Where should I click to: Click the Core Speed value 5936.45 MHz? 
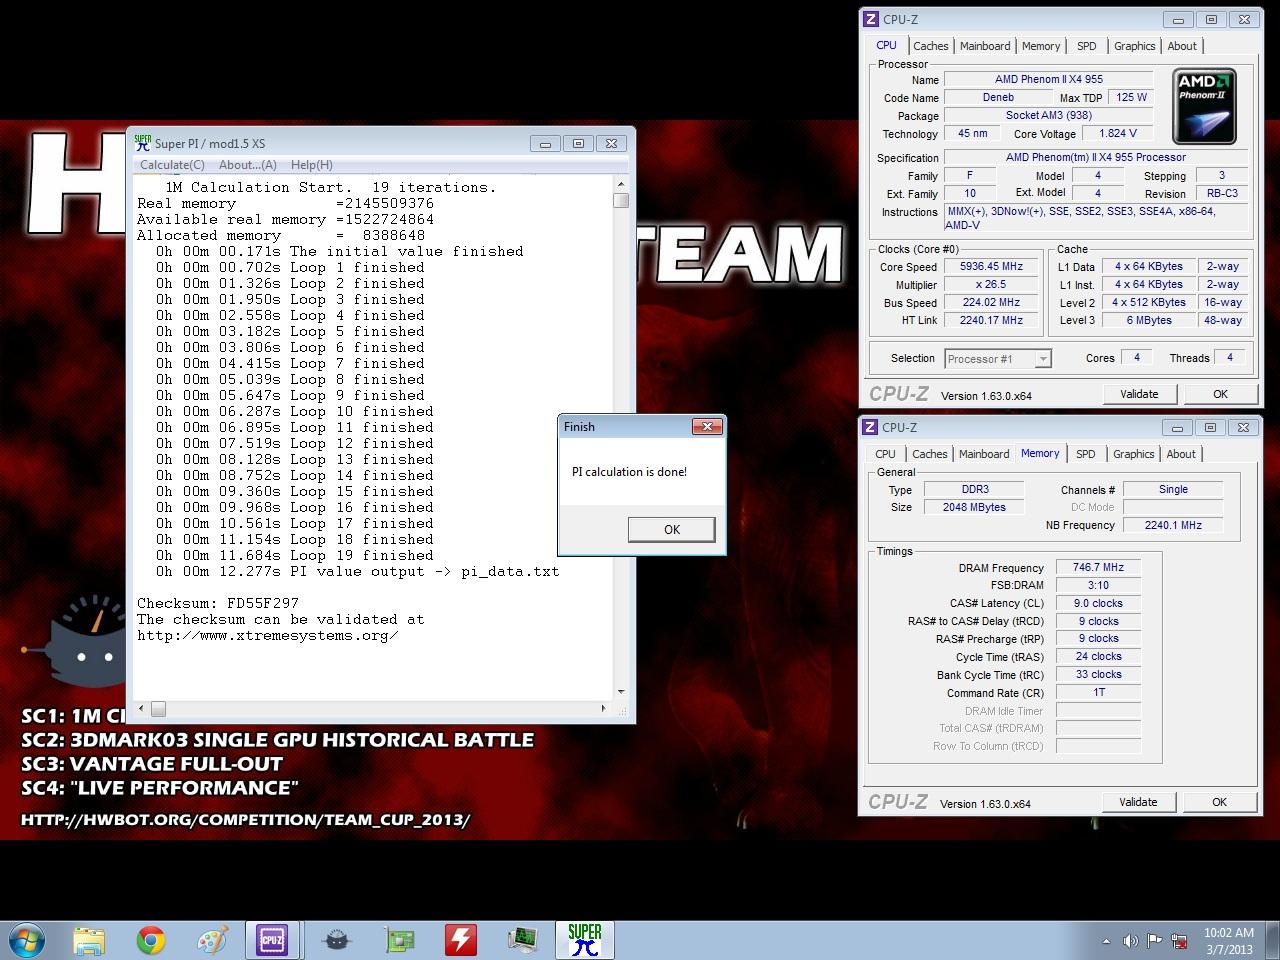992,267
